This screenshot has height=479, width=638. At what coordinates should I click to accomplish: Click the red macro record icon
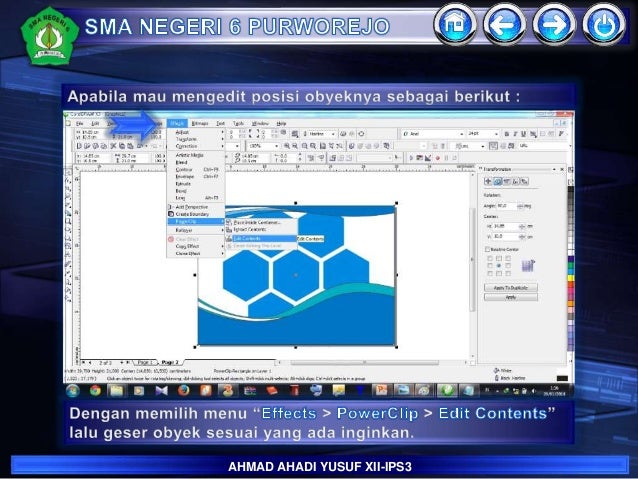pos(438,158)
